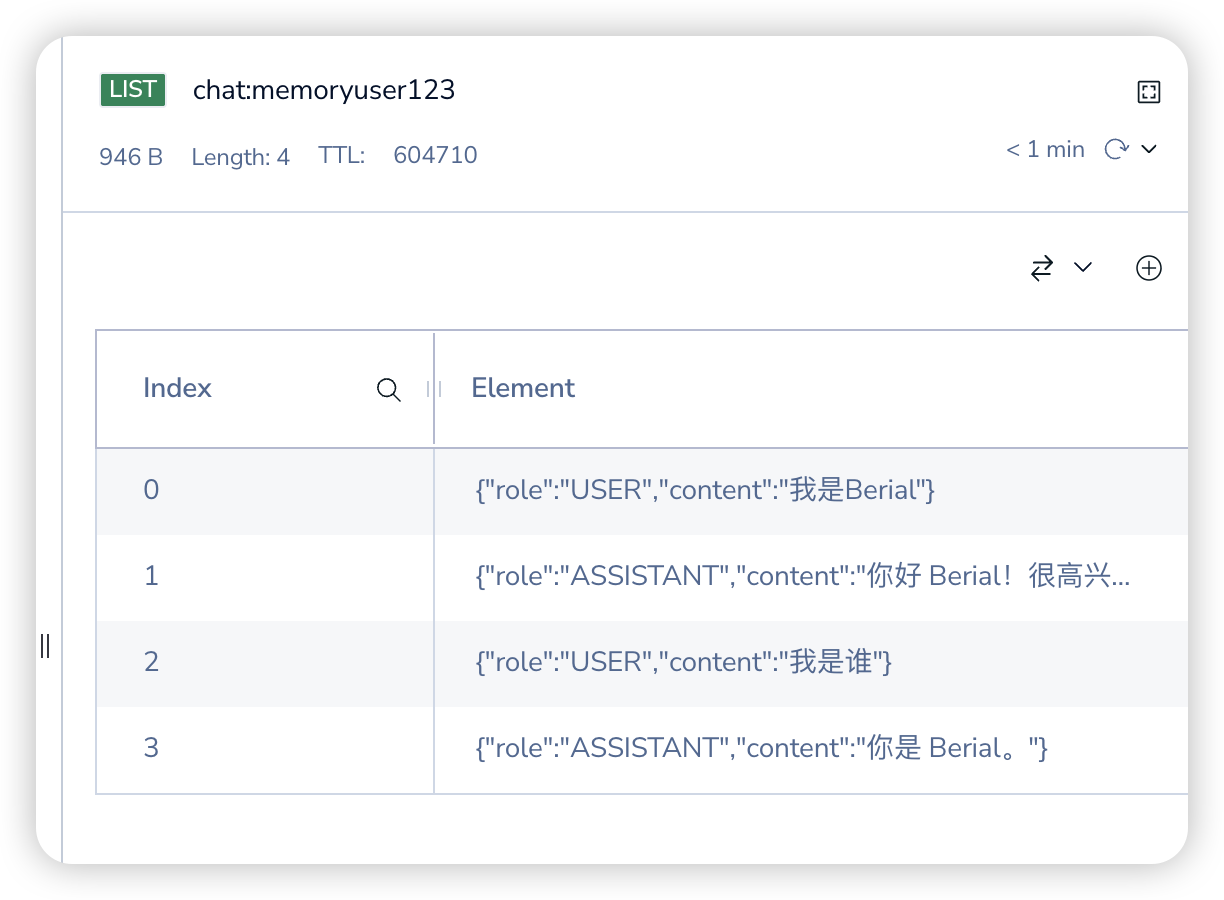Select the element saying 你是 Berial。
This screenshot has width=1224, height=900.
pos(761,749)
